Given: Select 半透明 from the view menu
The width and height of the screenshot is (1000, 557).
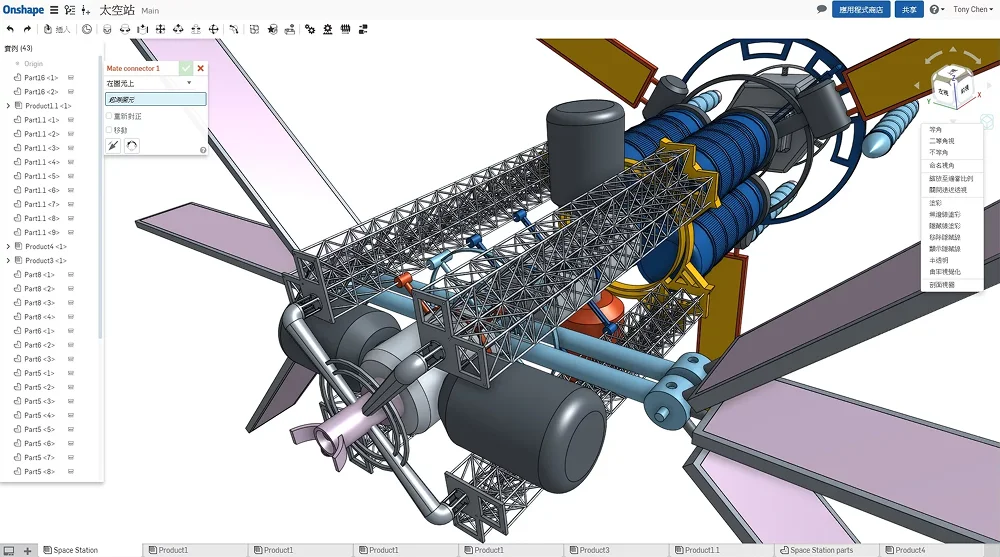Looking at the screenshot, I should coord(938,260).
